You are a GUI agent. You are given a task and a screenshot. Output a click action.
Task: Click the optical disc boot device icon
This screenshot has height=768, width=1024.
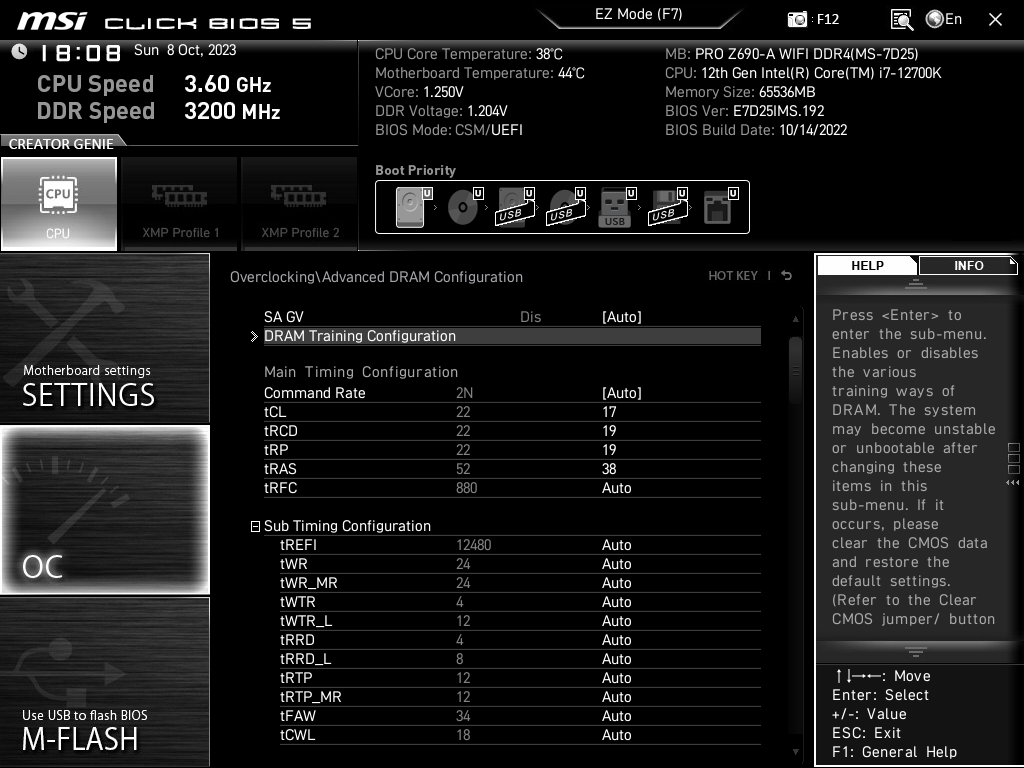[464, 207]
